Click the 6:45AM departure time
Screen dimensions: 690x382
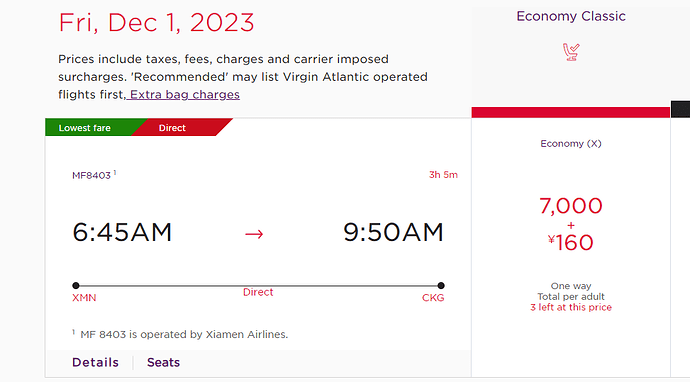pyautogui.click(x=122, y=232)
